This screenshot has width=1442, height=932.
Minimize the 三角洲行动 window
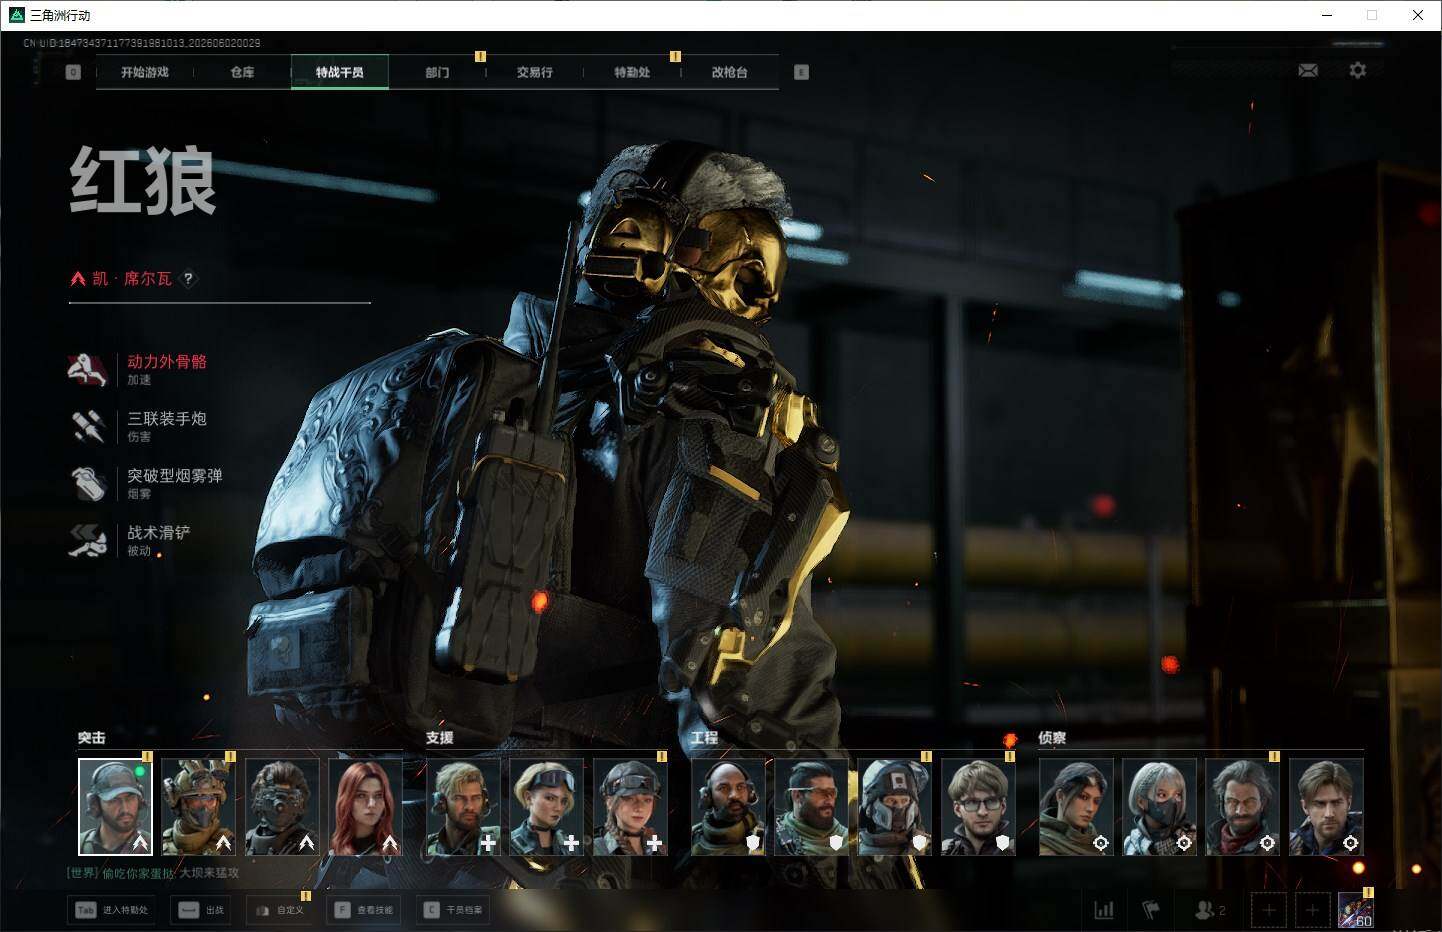tap(1327, 15)
